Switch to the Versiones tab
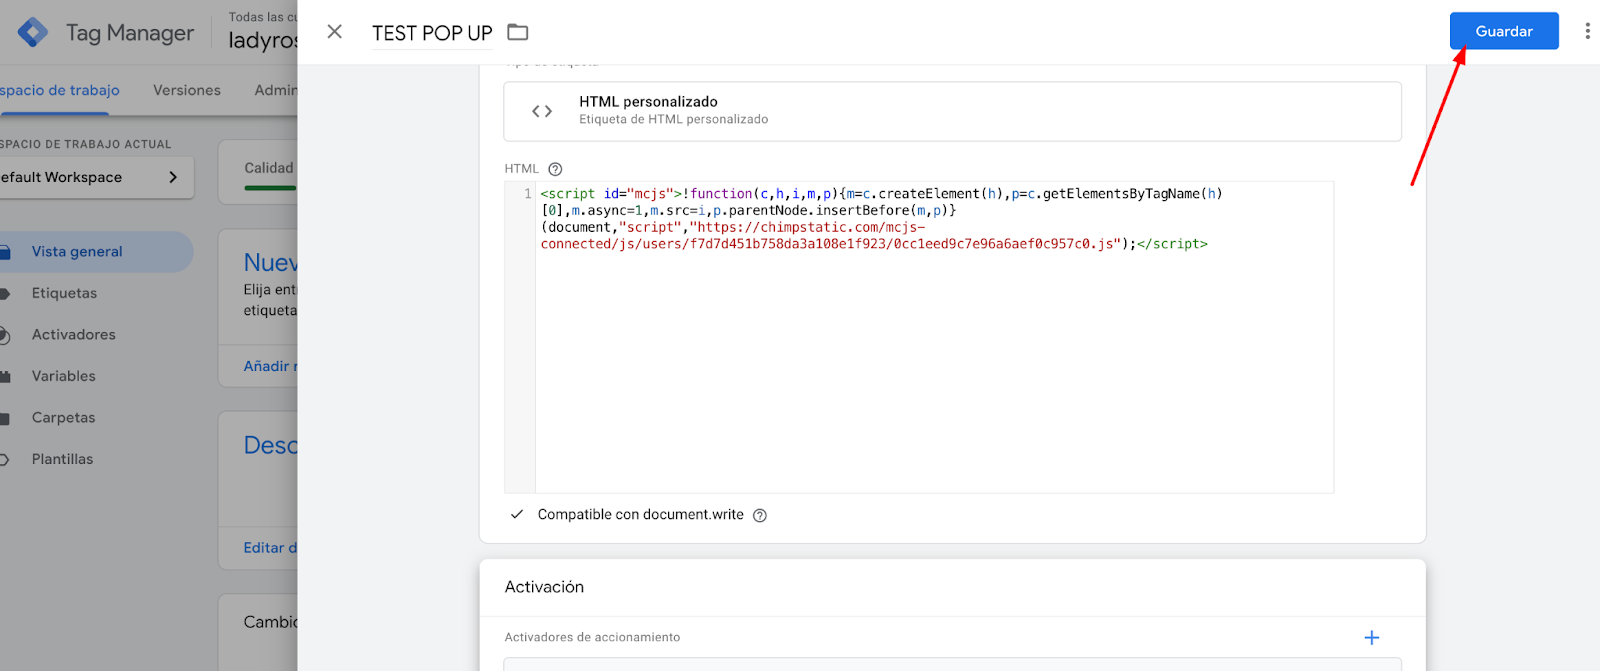This screenshot has width=1600, height=671. pyautogui.click(x=187, y=90)
